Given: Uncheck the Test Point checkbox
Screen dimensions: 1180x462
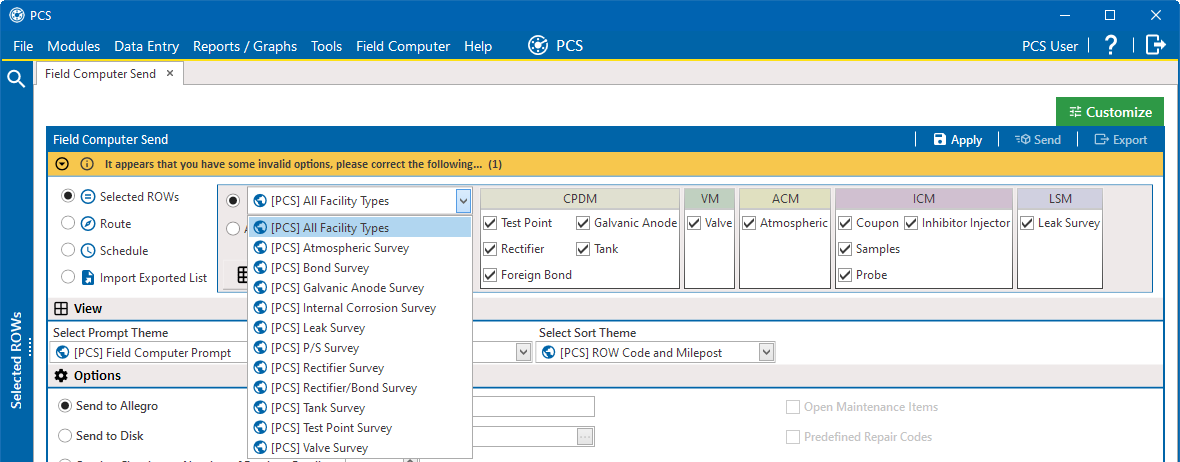Looking at the screenshot, I should tap(490, 223).
